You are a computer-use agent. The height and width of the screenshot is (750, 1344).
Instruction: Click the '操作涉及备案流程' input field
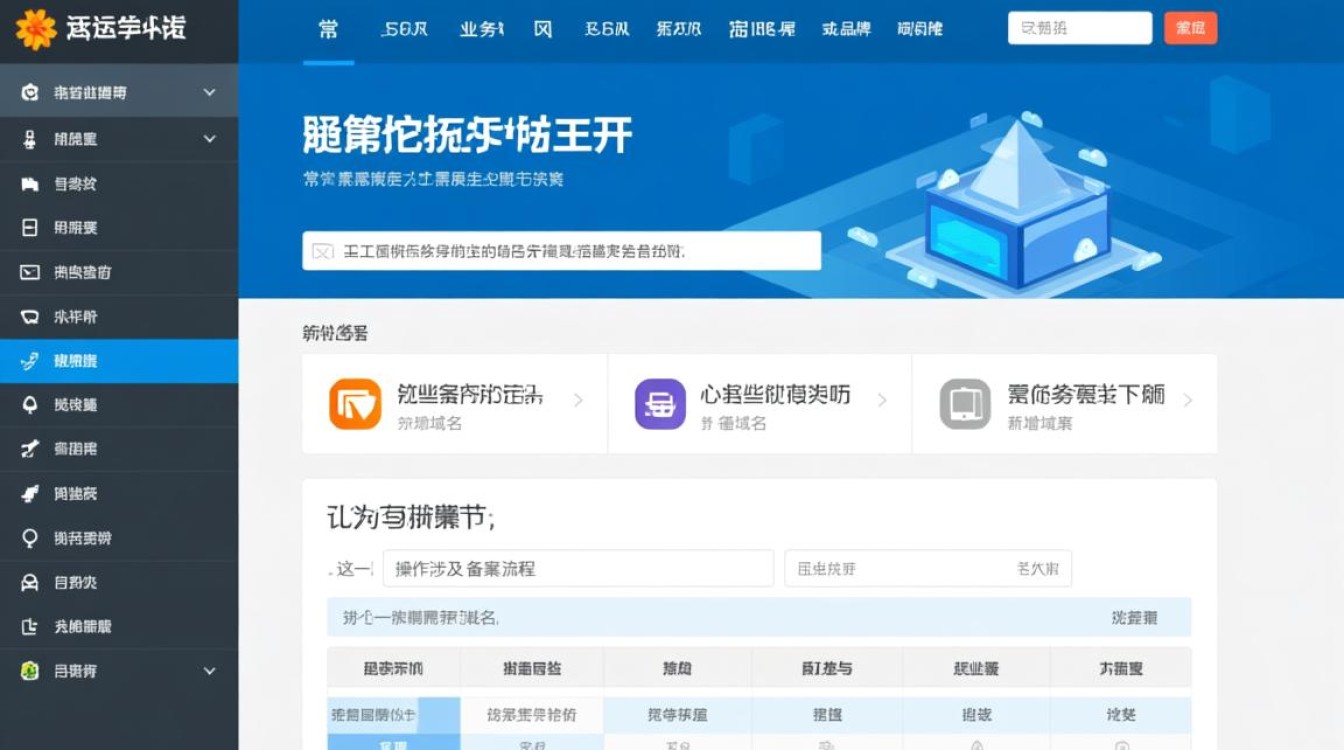(578, 568)
